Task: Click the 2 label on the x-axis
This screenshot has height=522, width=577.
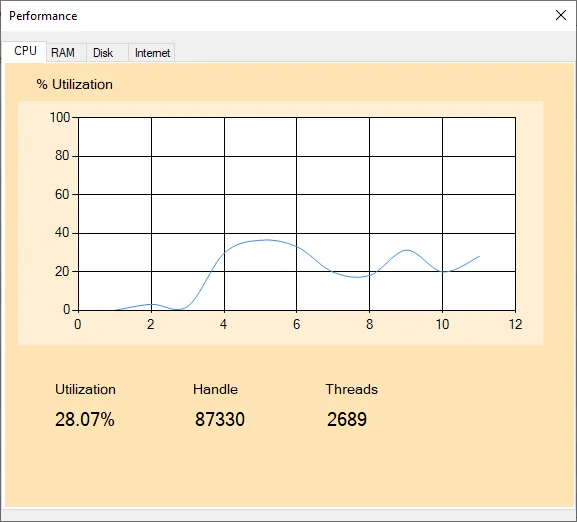Action: 151,324
